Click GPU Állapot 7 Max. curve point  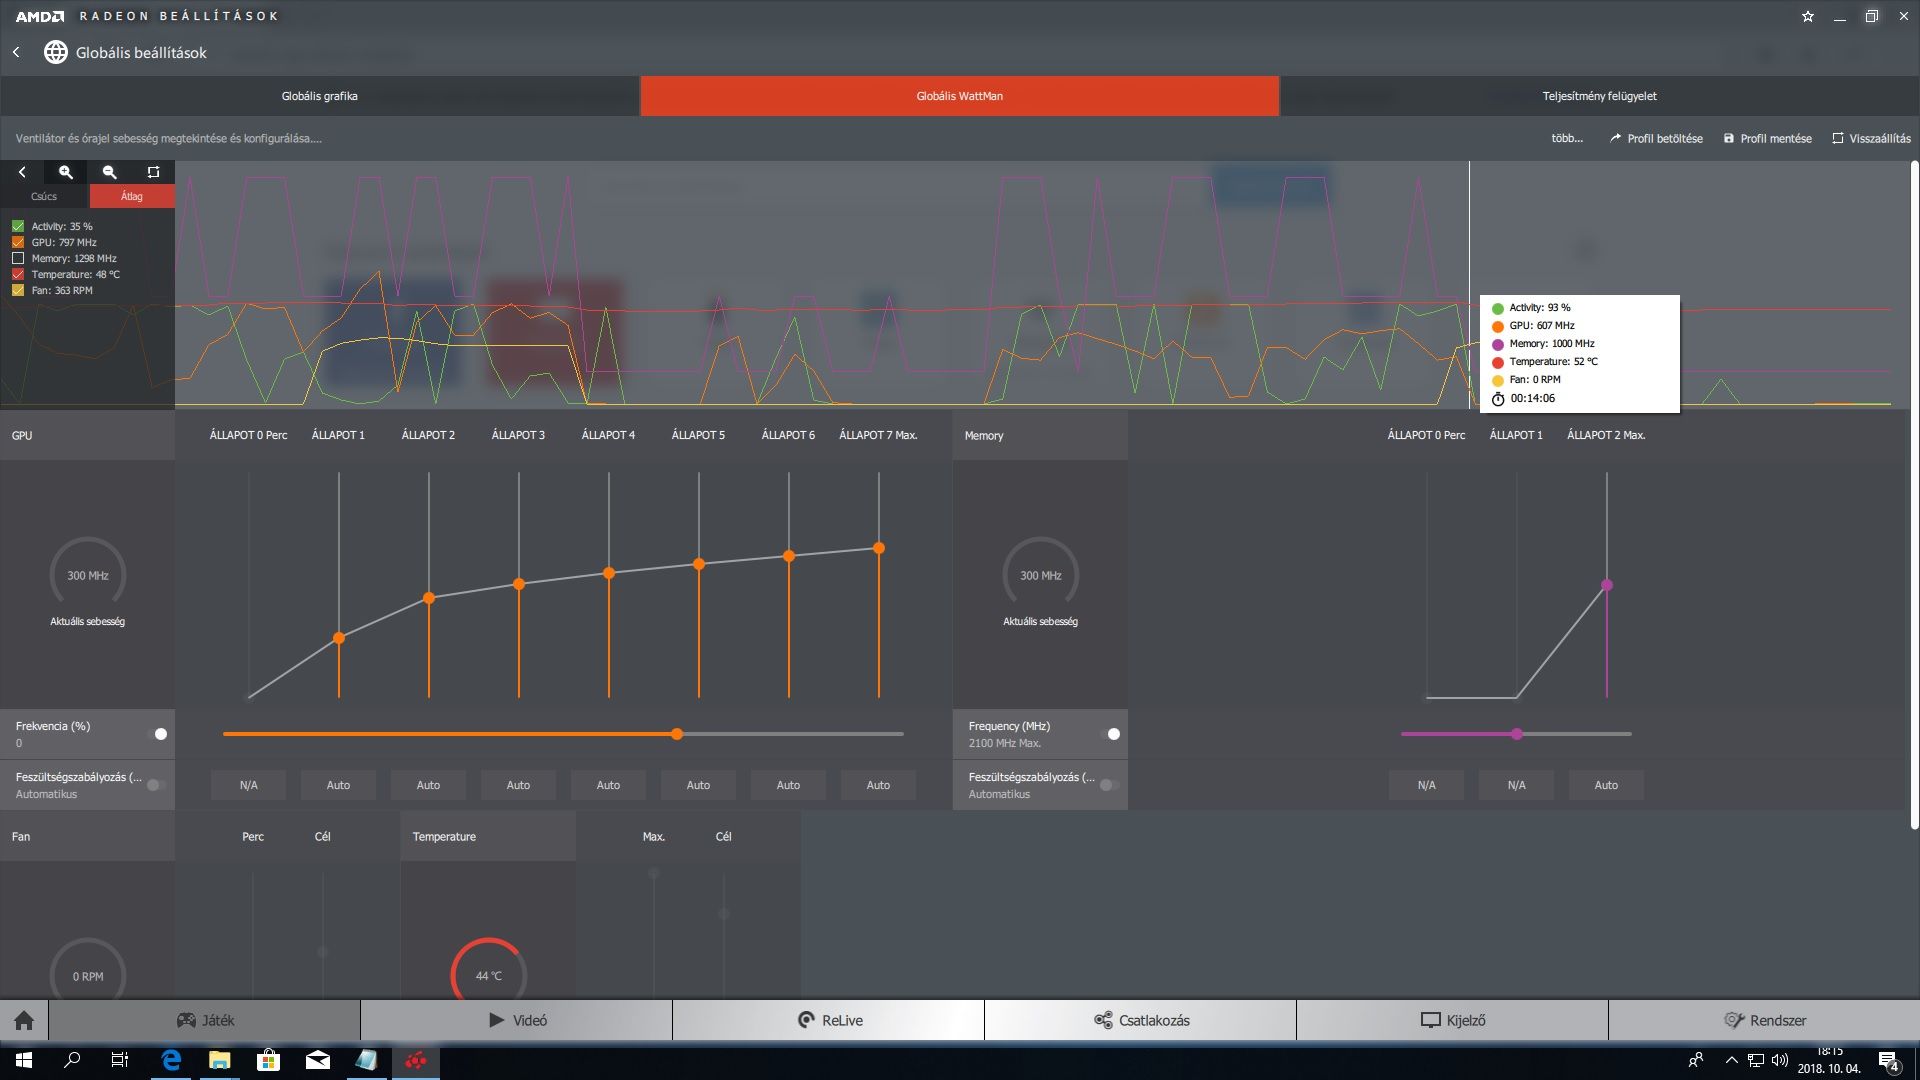pos(879,548)
